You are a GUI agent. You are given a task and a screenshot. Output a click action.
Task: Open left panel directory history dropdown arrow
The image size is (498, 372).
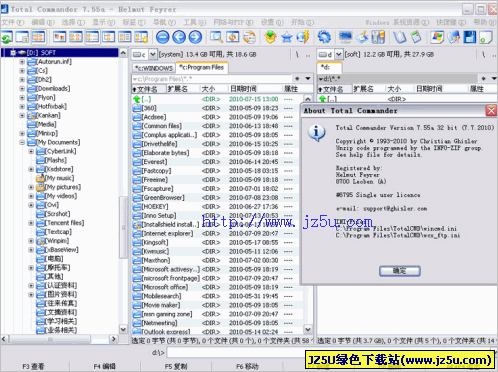(308, 79)
